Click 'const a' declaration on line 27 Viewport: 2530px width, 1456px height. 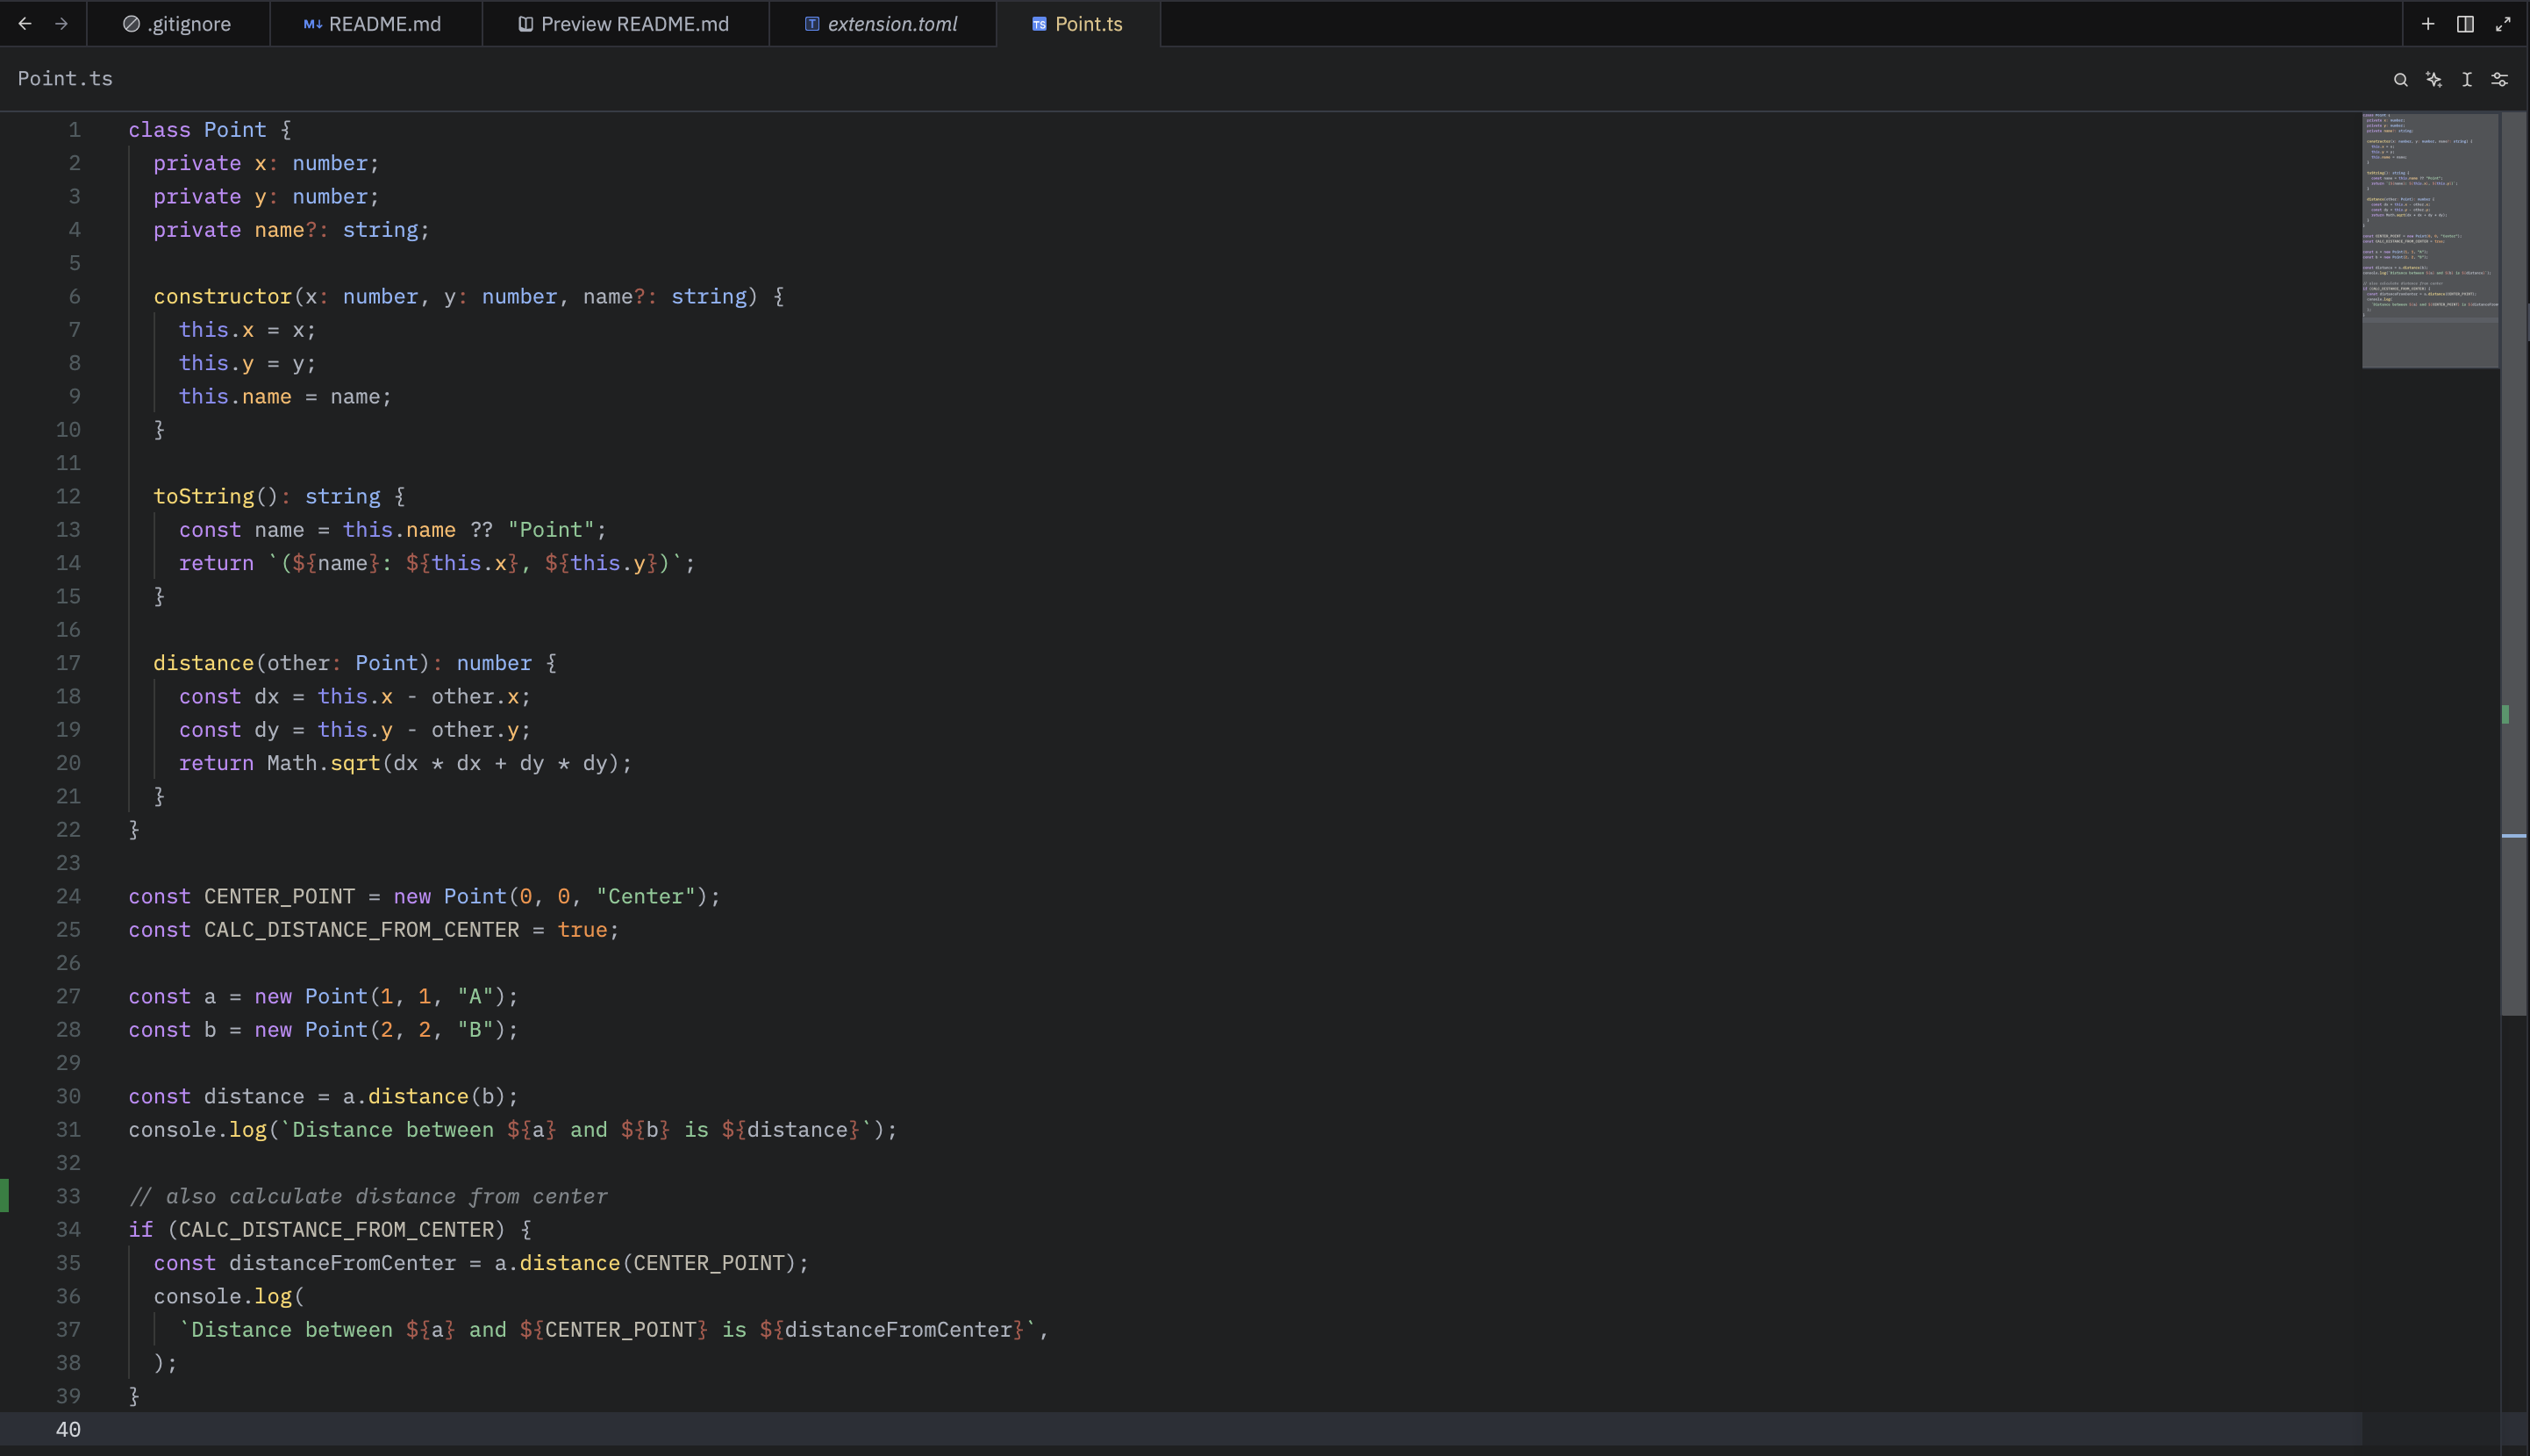point(172,997)
